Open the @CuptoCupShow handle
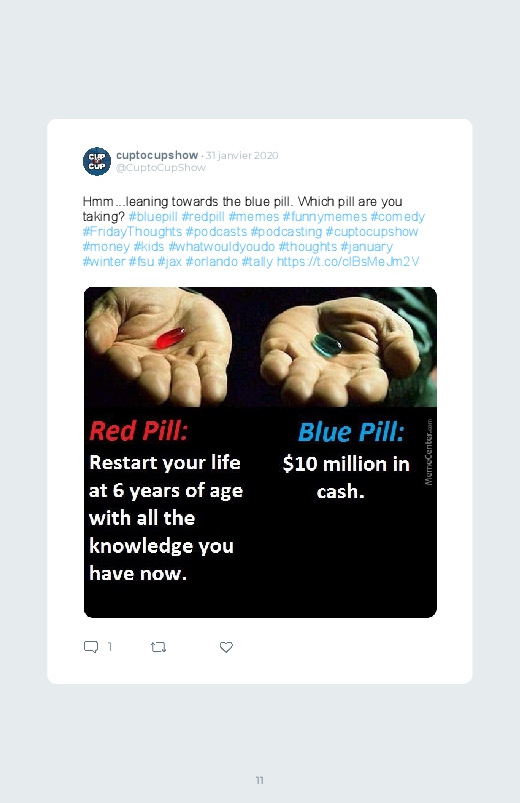 point(161,167)
